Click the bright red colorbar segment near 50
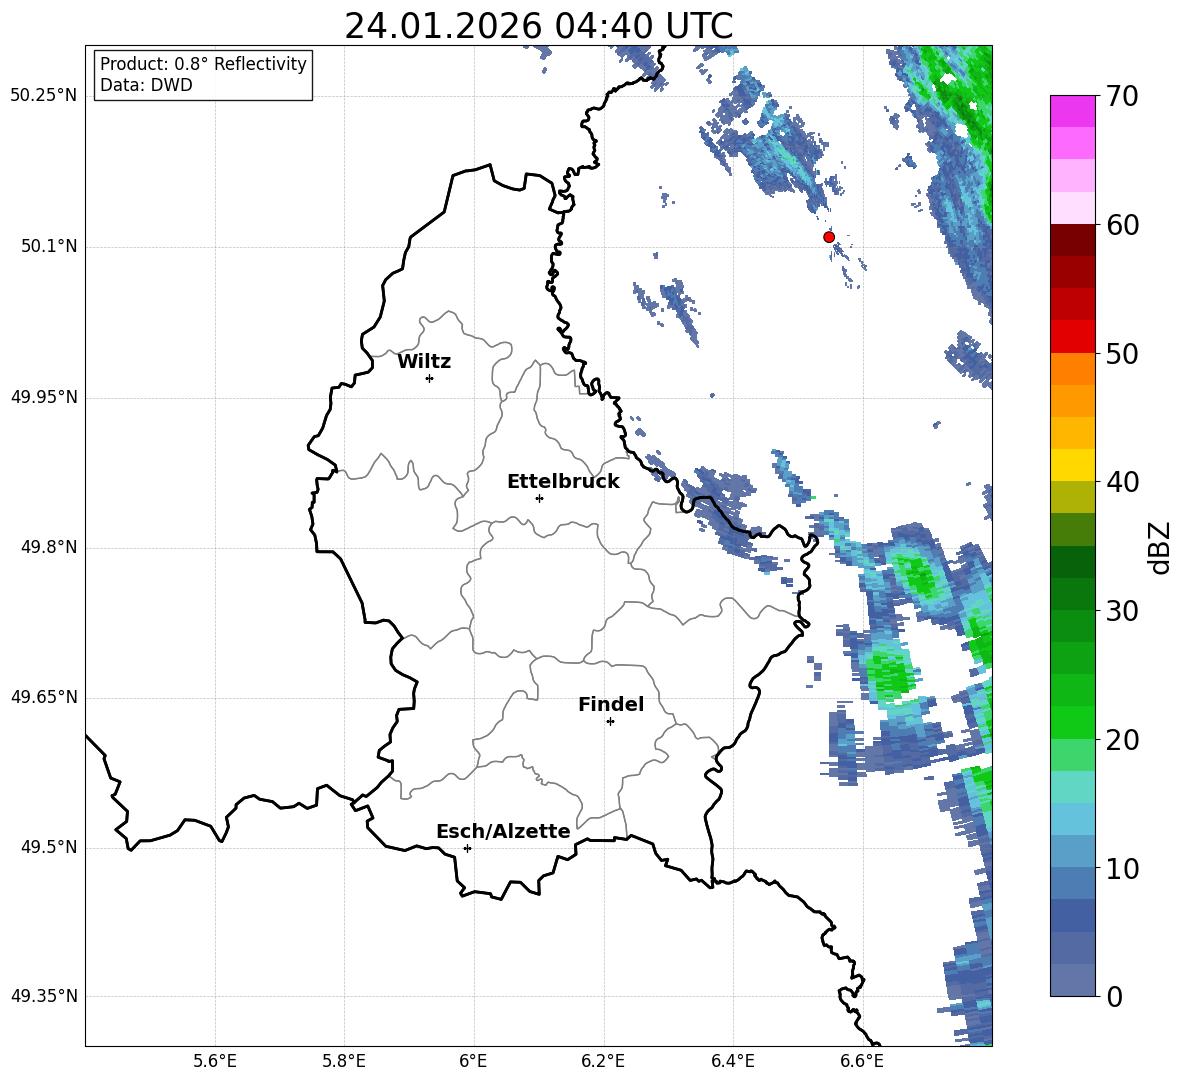Screen dimensions: 1184x1081 point(1072,337)
